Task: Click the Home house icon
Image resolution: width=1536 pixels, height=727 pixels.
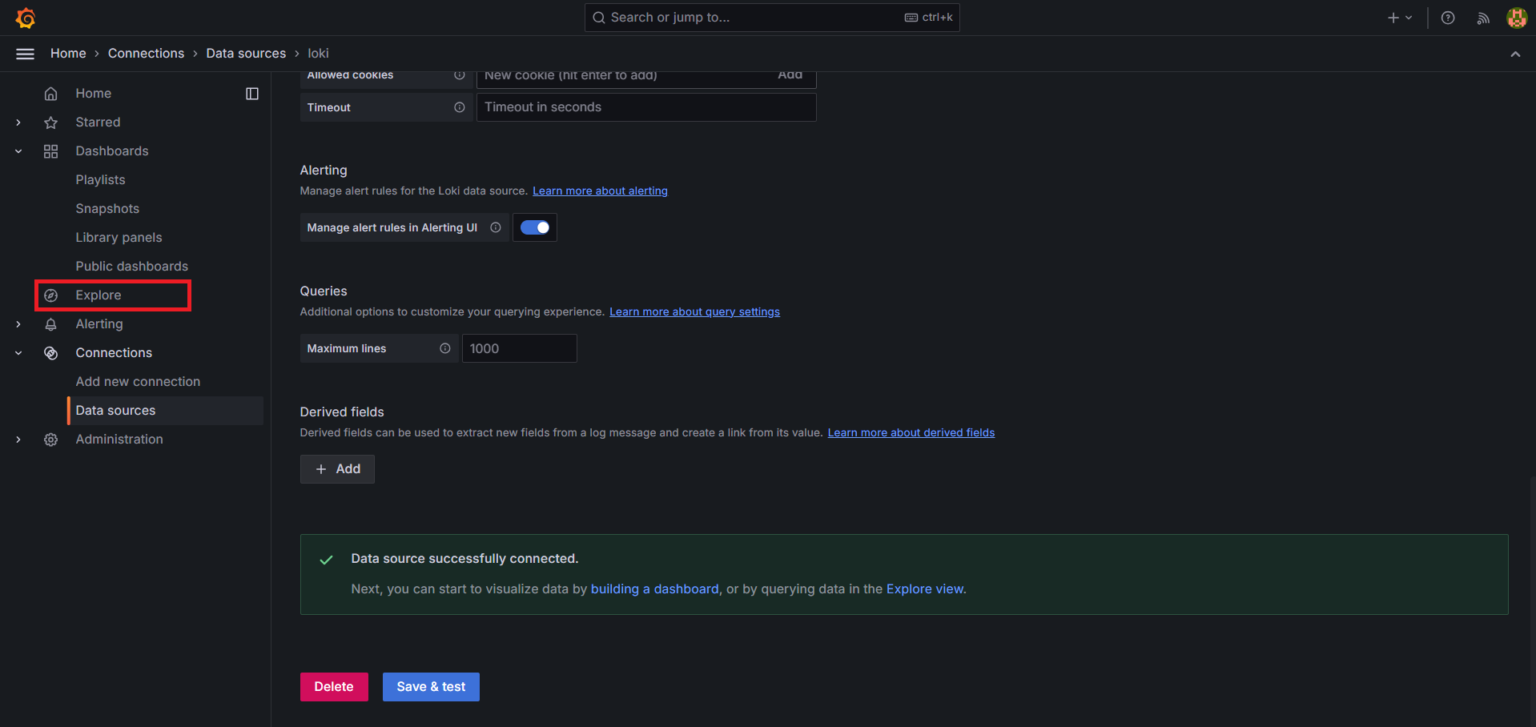Action: pos(51,92)
